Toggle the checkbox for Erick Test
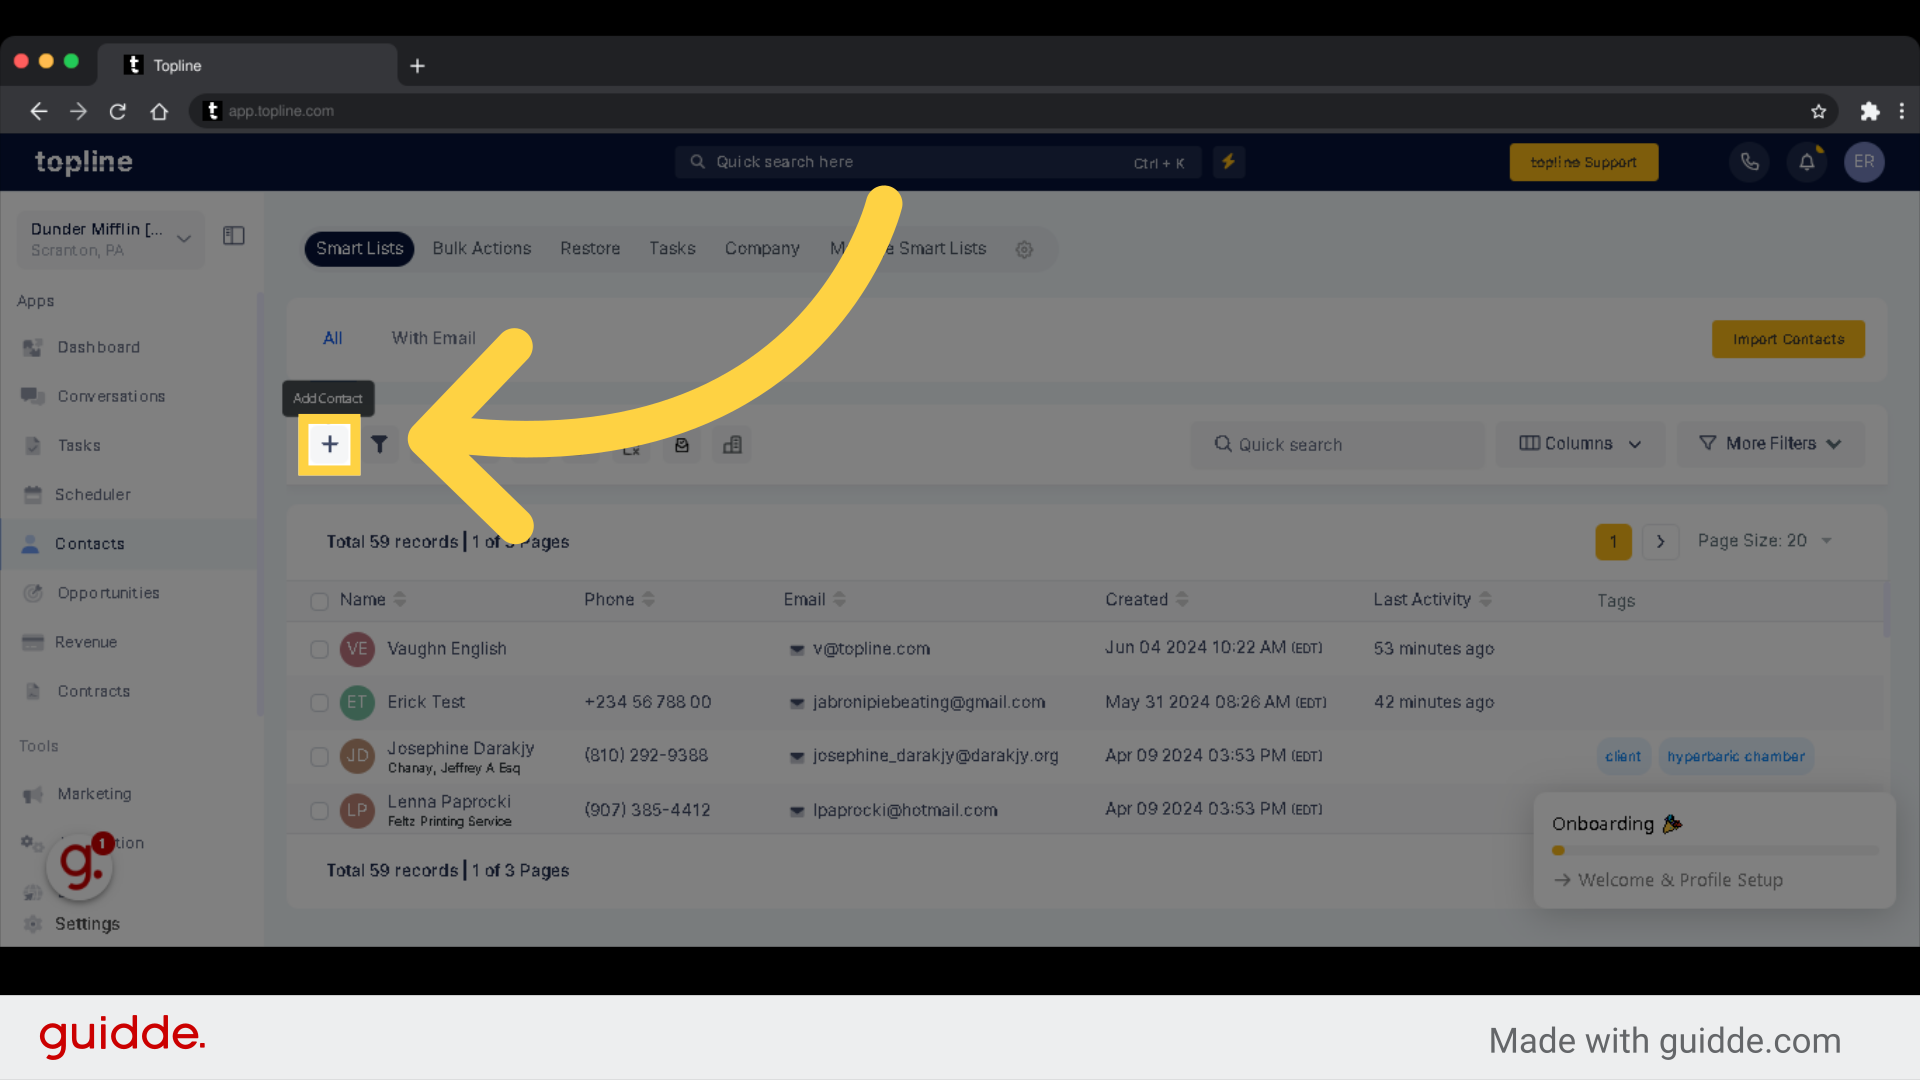The image size is (1920, 1080). (x=319, y=702)
